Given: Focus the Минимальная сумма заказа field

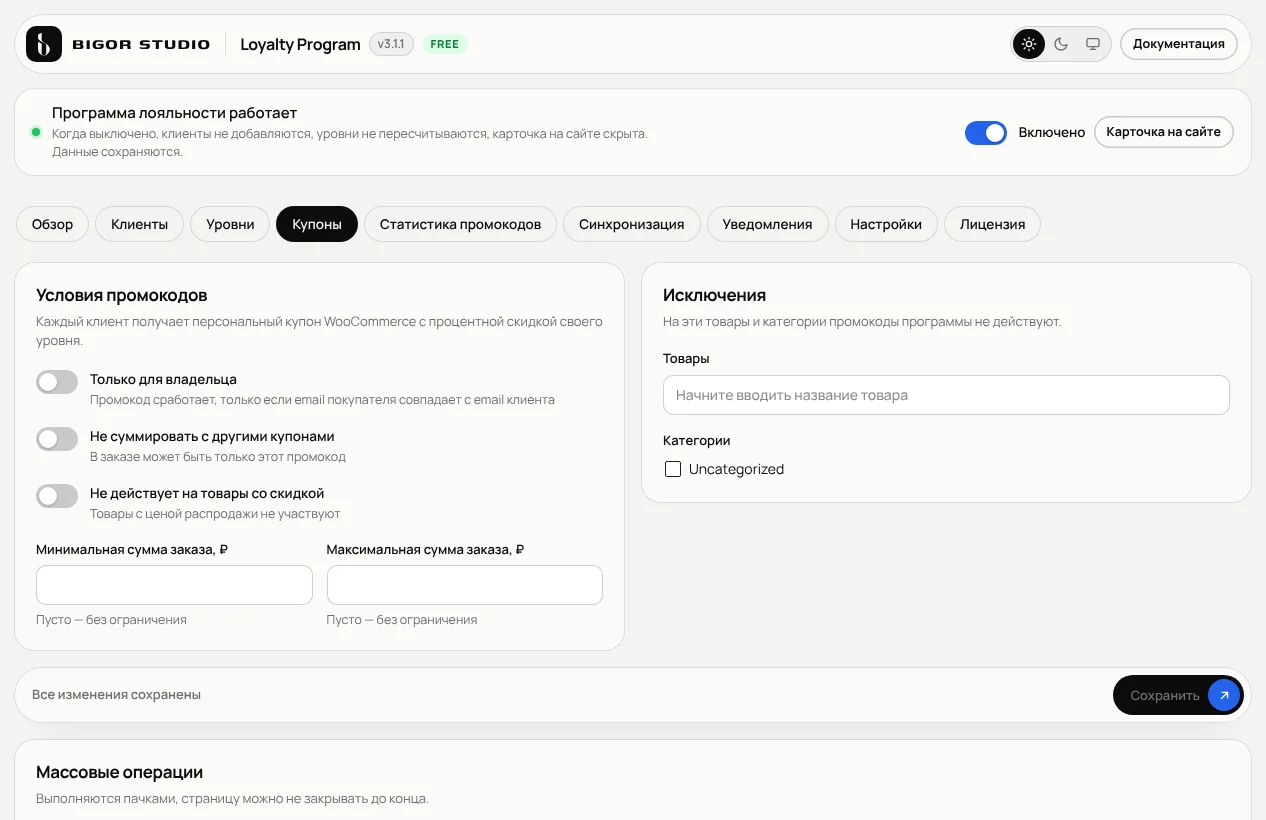Looking at the screenshot, I should tap(174, 585).
